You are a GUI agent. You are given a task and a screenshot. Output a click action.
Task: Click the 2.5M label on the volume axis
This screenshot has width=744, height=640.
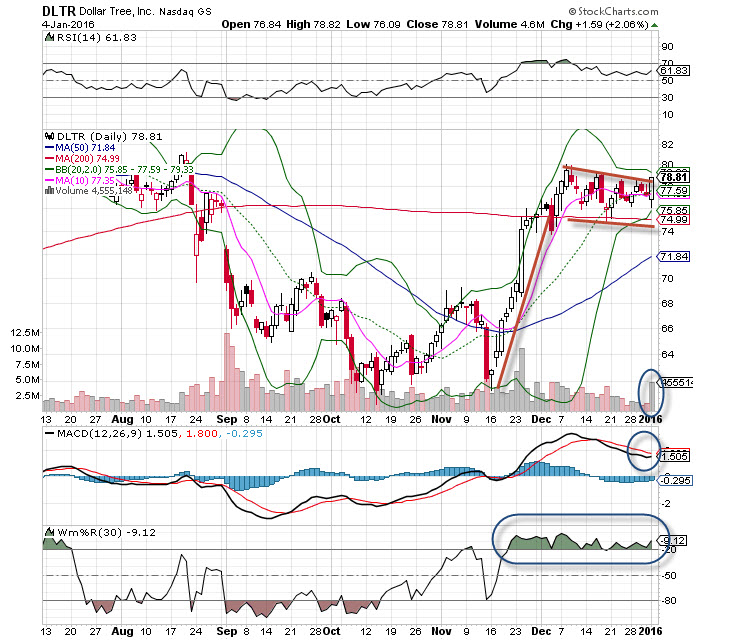(28, 395)
